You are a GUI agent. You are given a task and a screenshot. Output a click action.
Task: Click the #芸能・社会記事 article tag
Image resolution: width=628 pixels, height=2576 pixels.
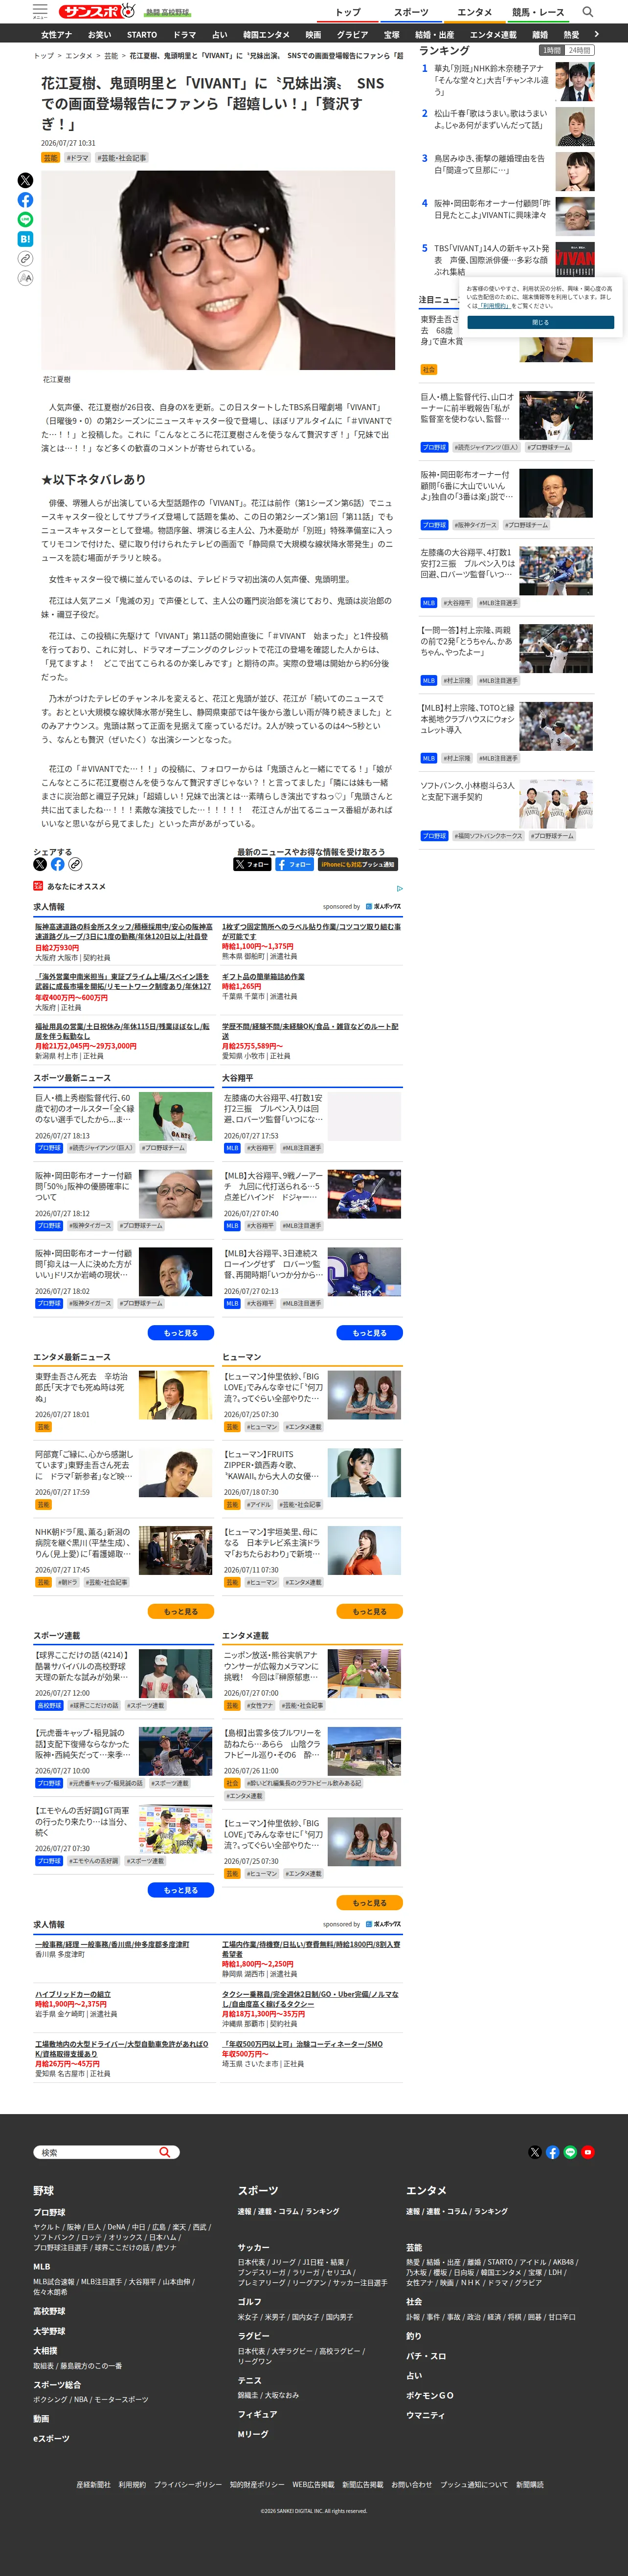(x=121, y=158)
